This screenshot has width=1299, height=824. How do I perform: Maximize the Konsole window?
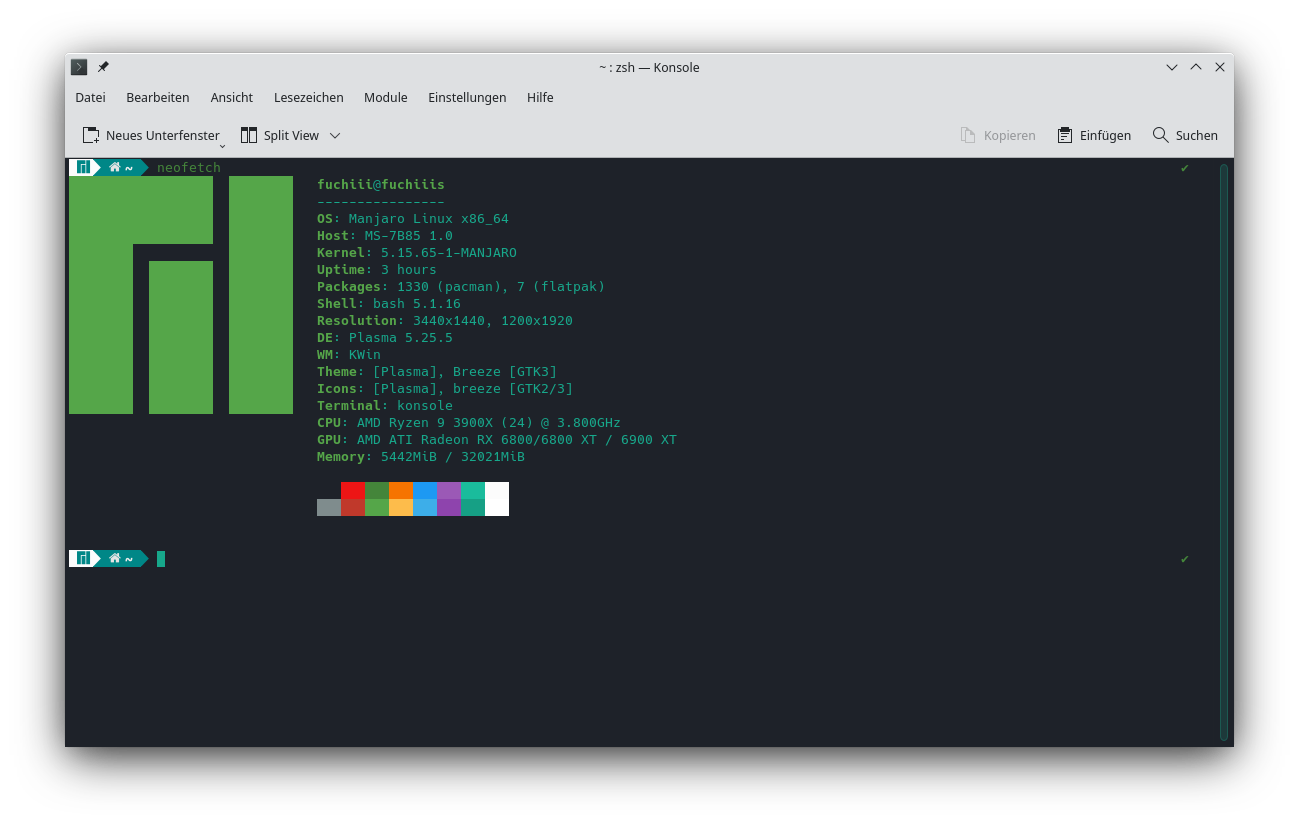coord(1196,67)
